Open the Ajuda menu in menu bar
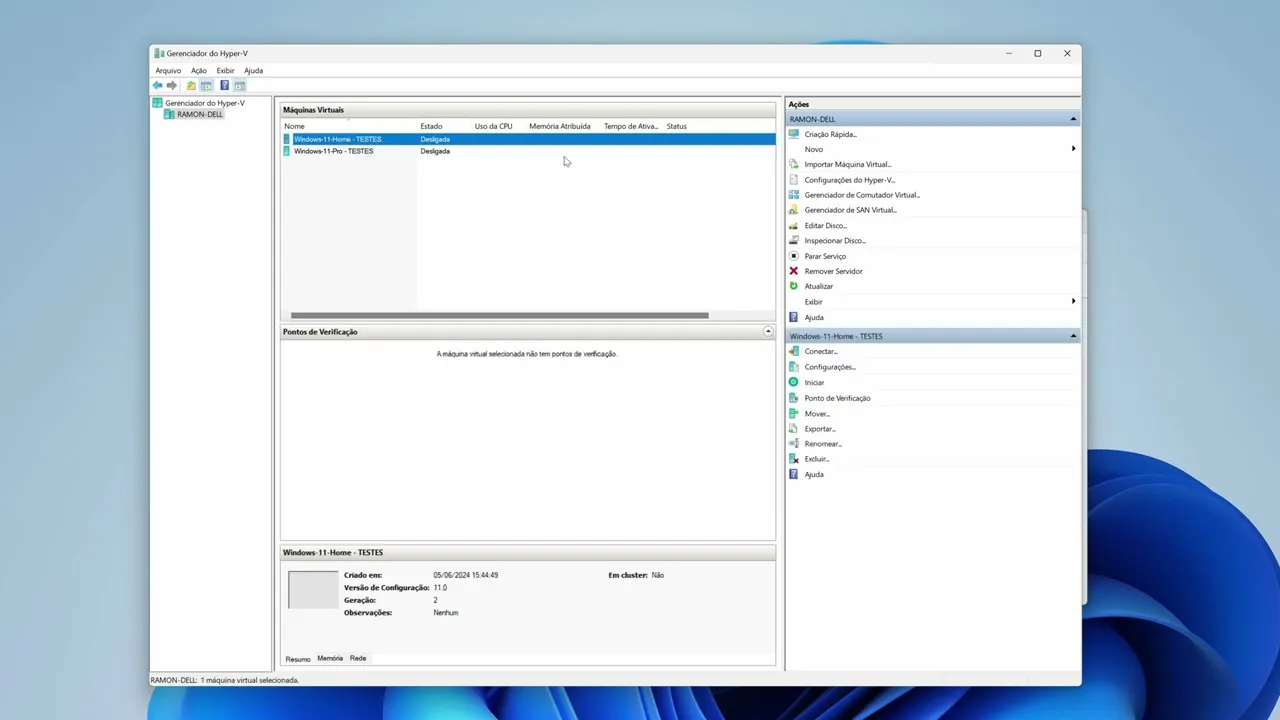The height and width of the screenshot is (720, 1280). (x=254, y=71)
